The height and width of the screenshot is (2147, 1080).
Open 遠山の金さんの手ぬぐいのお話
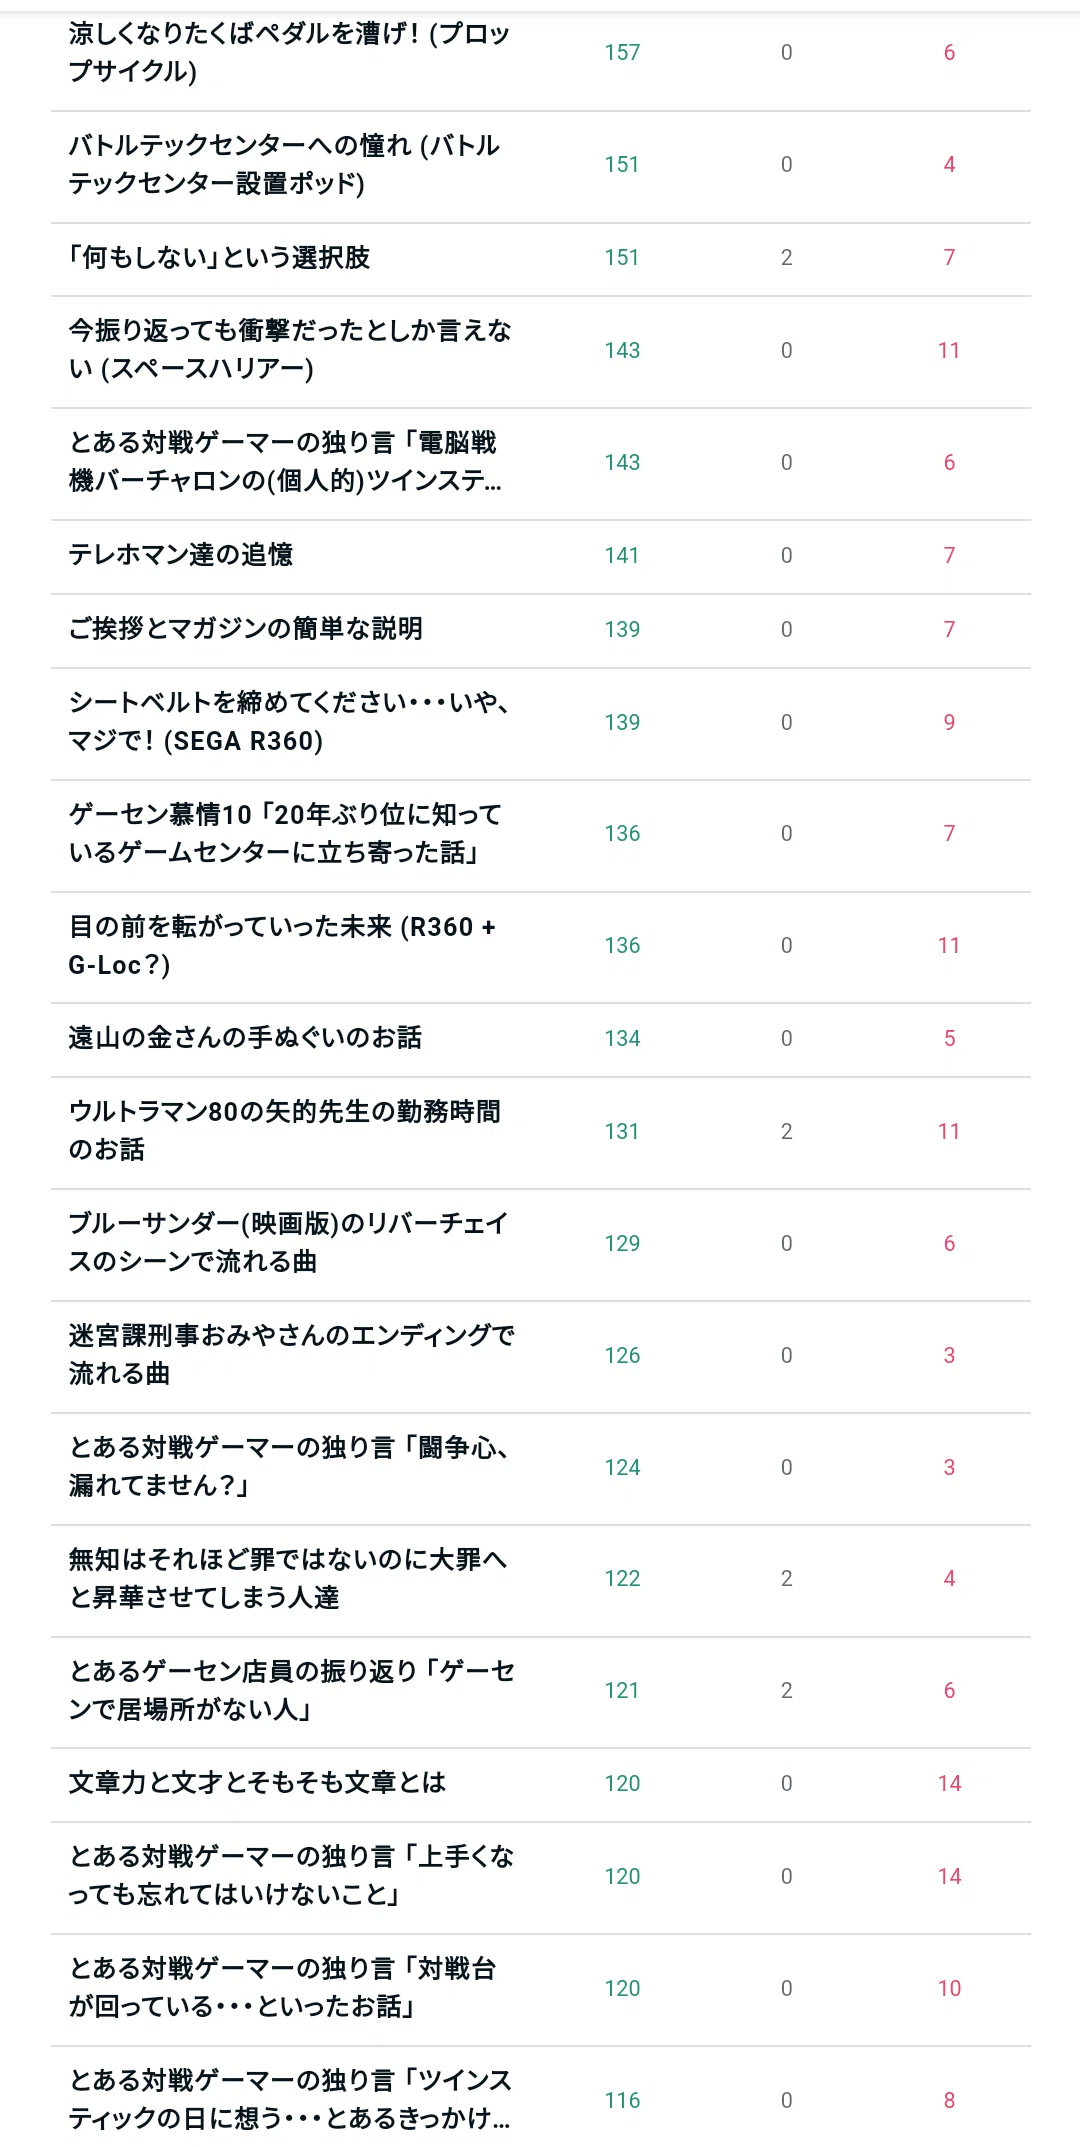point(245,1039)
